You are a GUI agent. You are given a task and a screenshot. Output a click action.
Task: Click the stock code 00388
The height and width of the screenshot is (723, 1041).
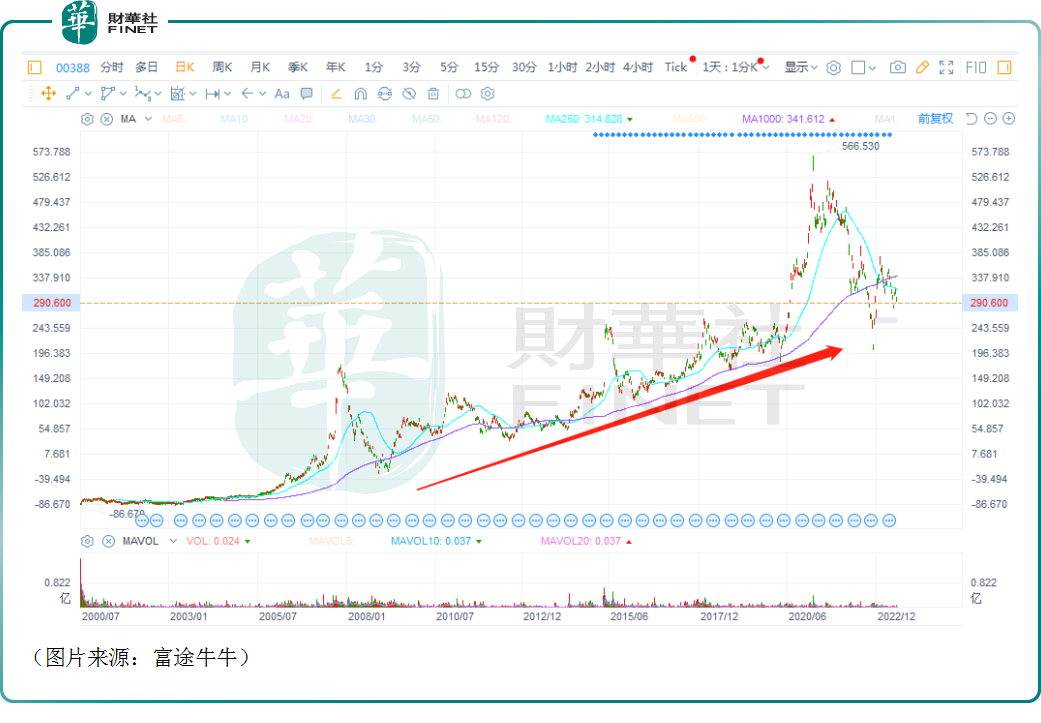coord(73,67)
